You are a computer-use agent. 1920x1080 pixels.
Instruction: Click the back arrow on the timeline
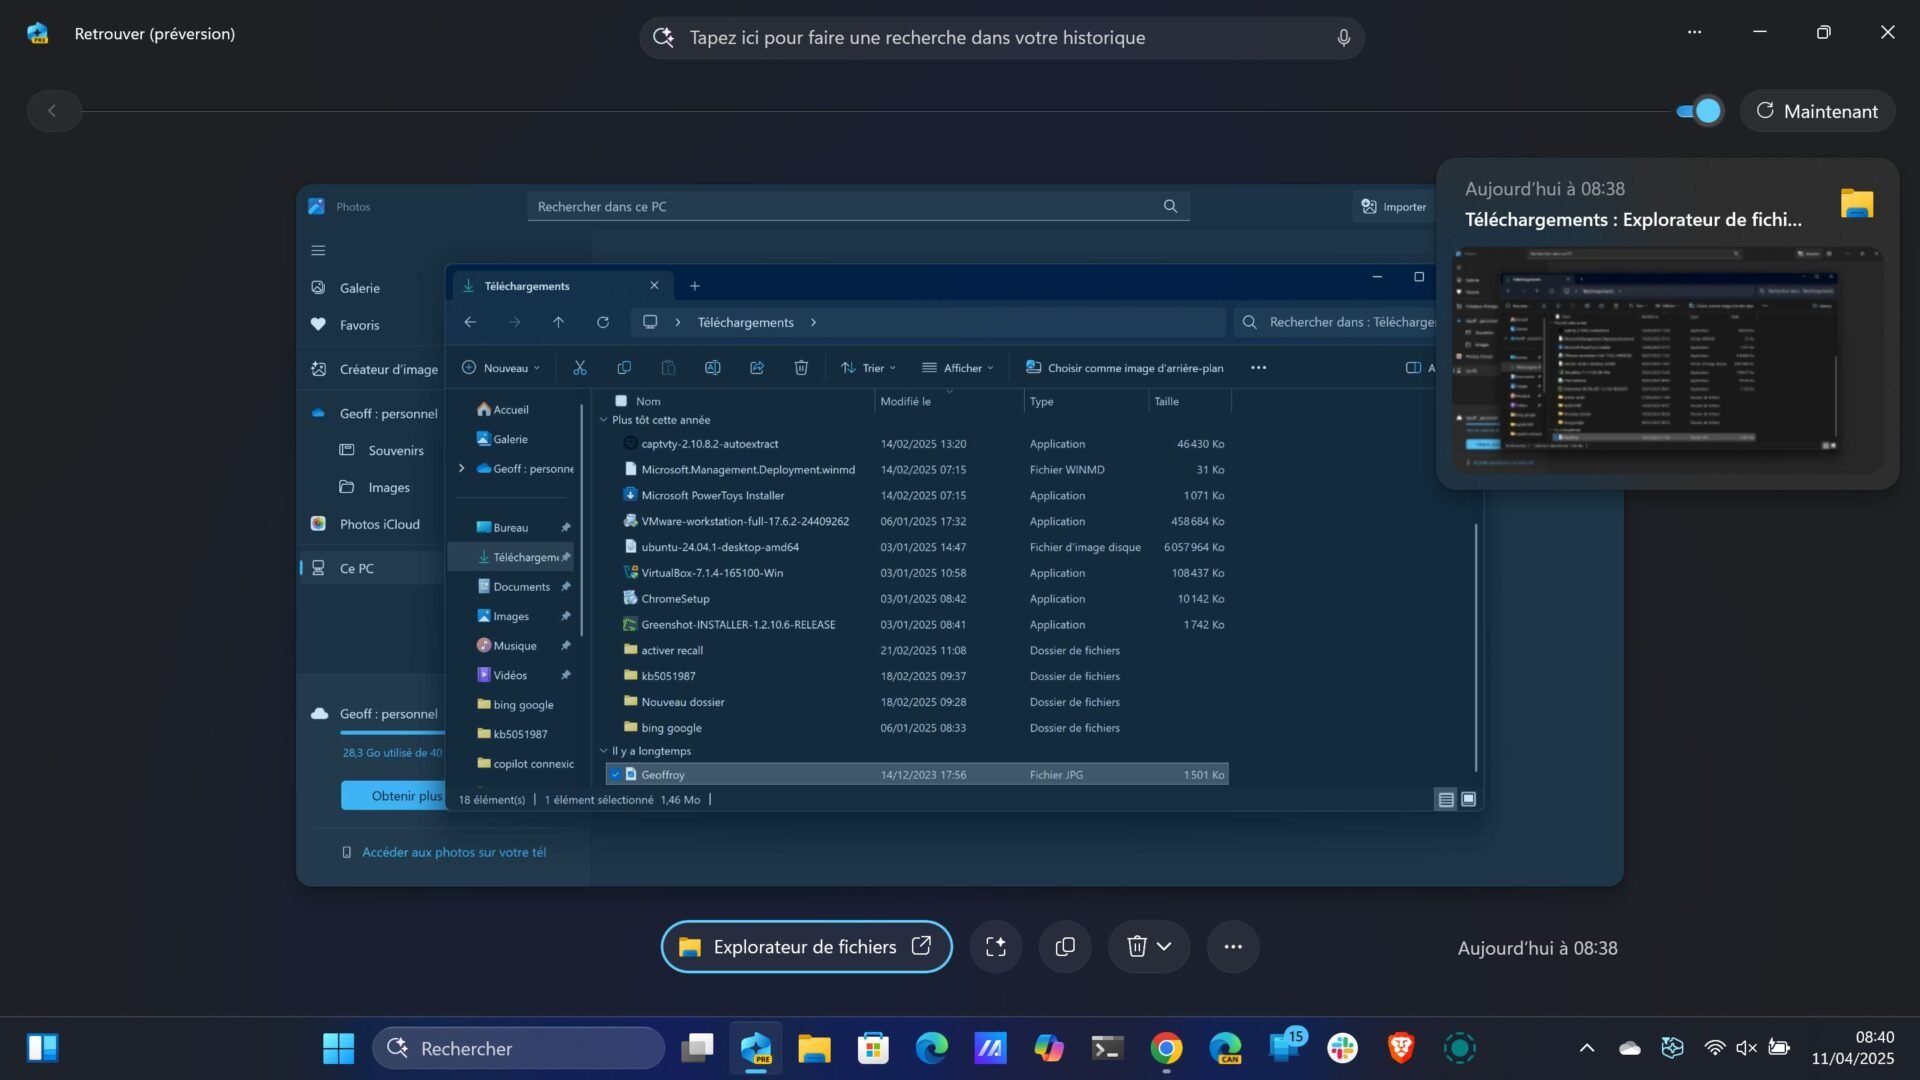click(52, 111)
